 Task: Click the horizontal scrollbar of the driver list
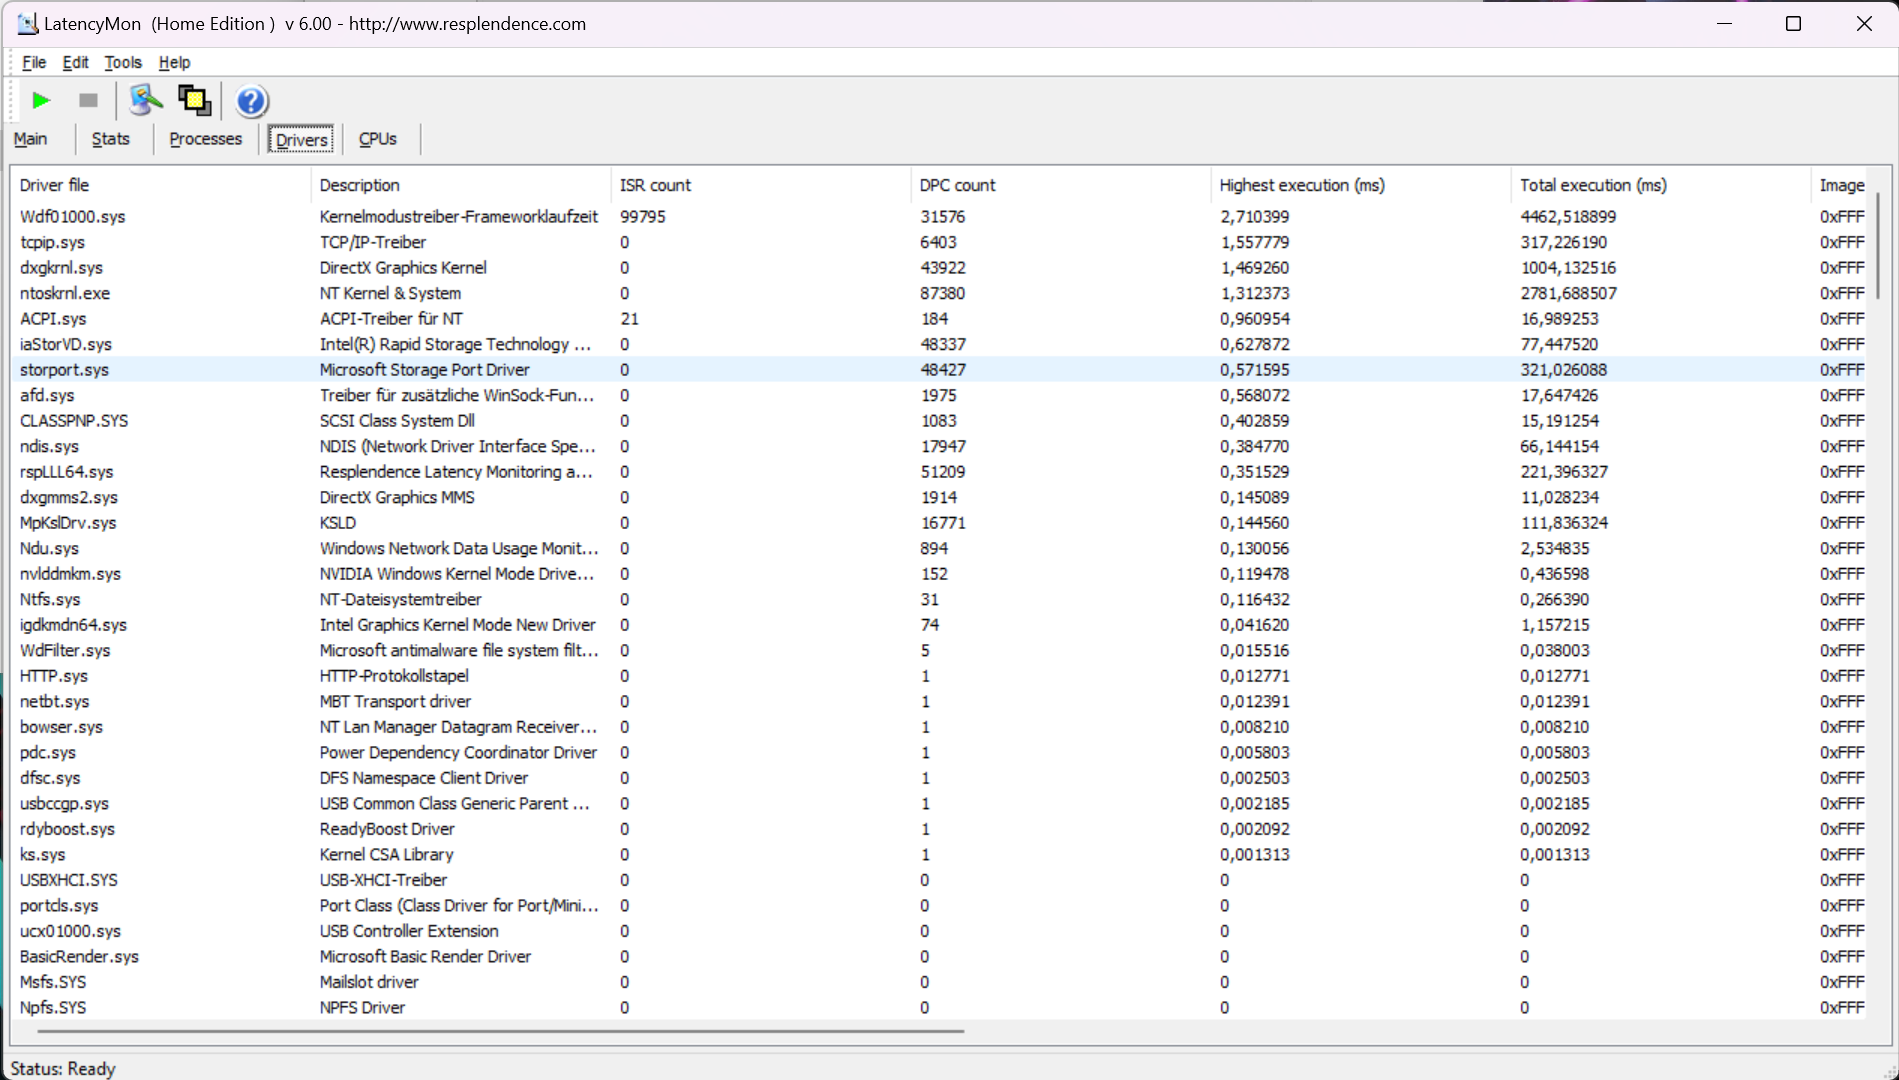pos(500,1030)
